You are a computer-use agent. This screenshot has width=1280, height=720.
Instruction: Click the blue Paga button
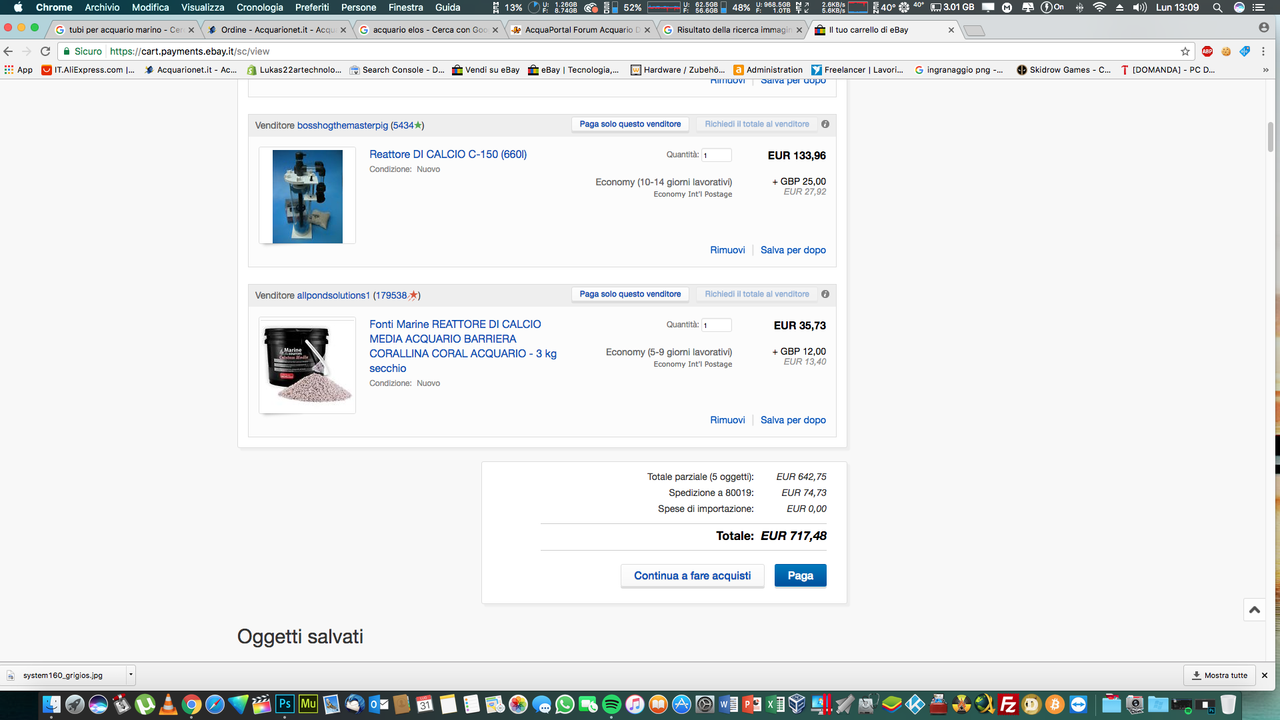tap(800, 576)
